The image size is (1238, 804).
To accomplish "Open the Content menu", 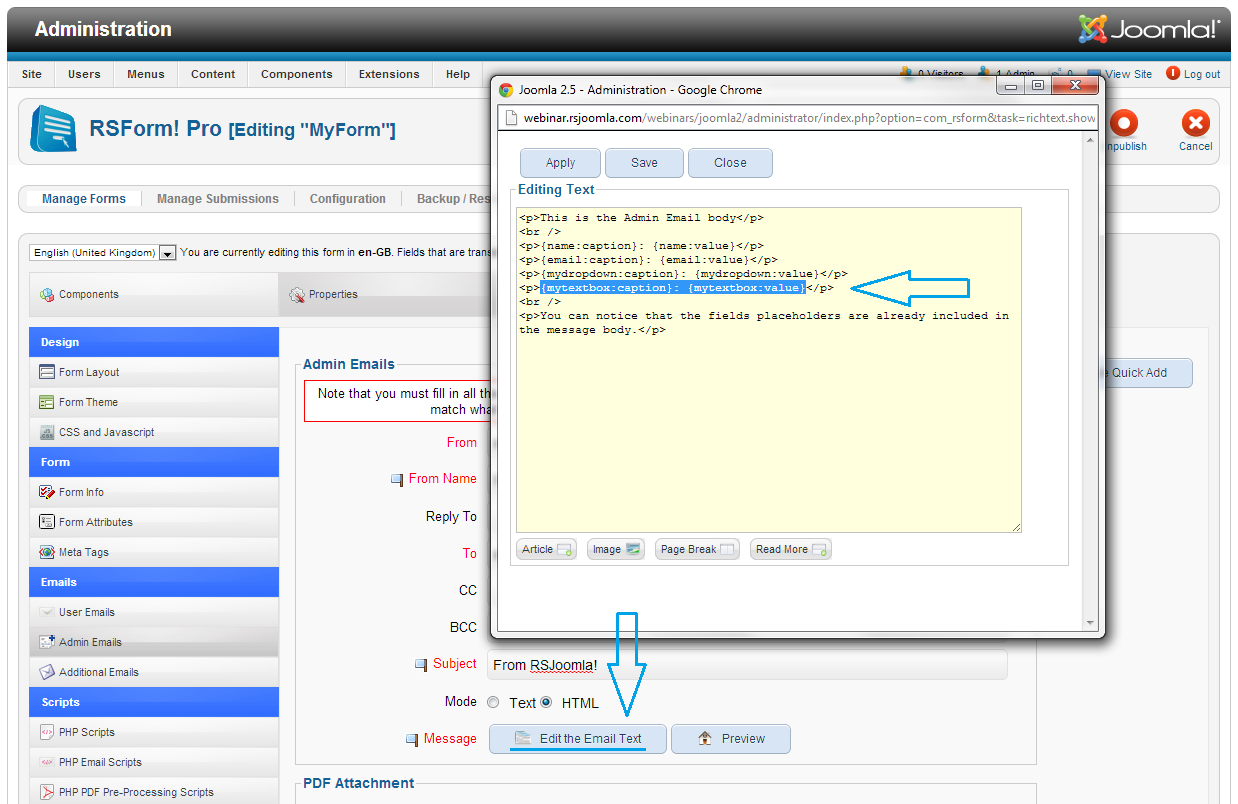I will point(213,74).
